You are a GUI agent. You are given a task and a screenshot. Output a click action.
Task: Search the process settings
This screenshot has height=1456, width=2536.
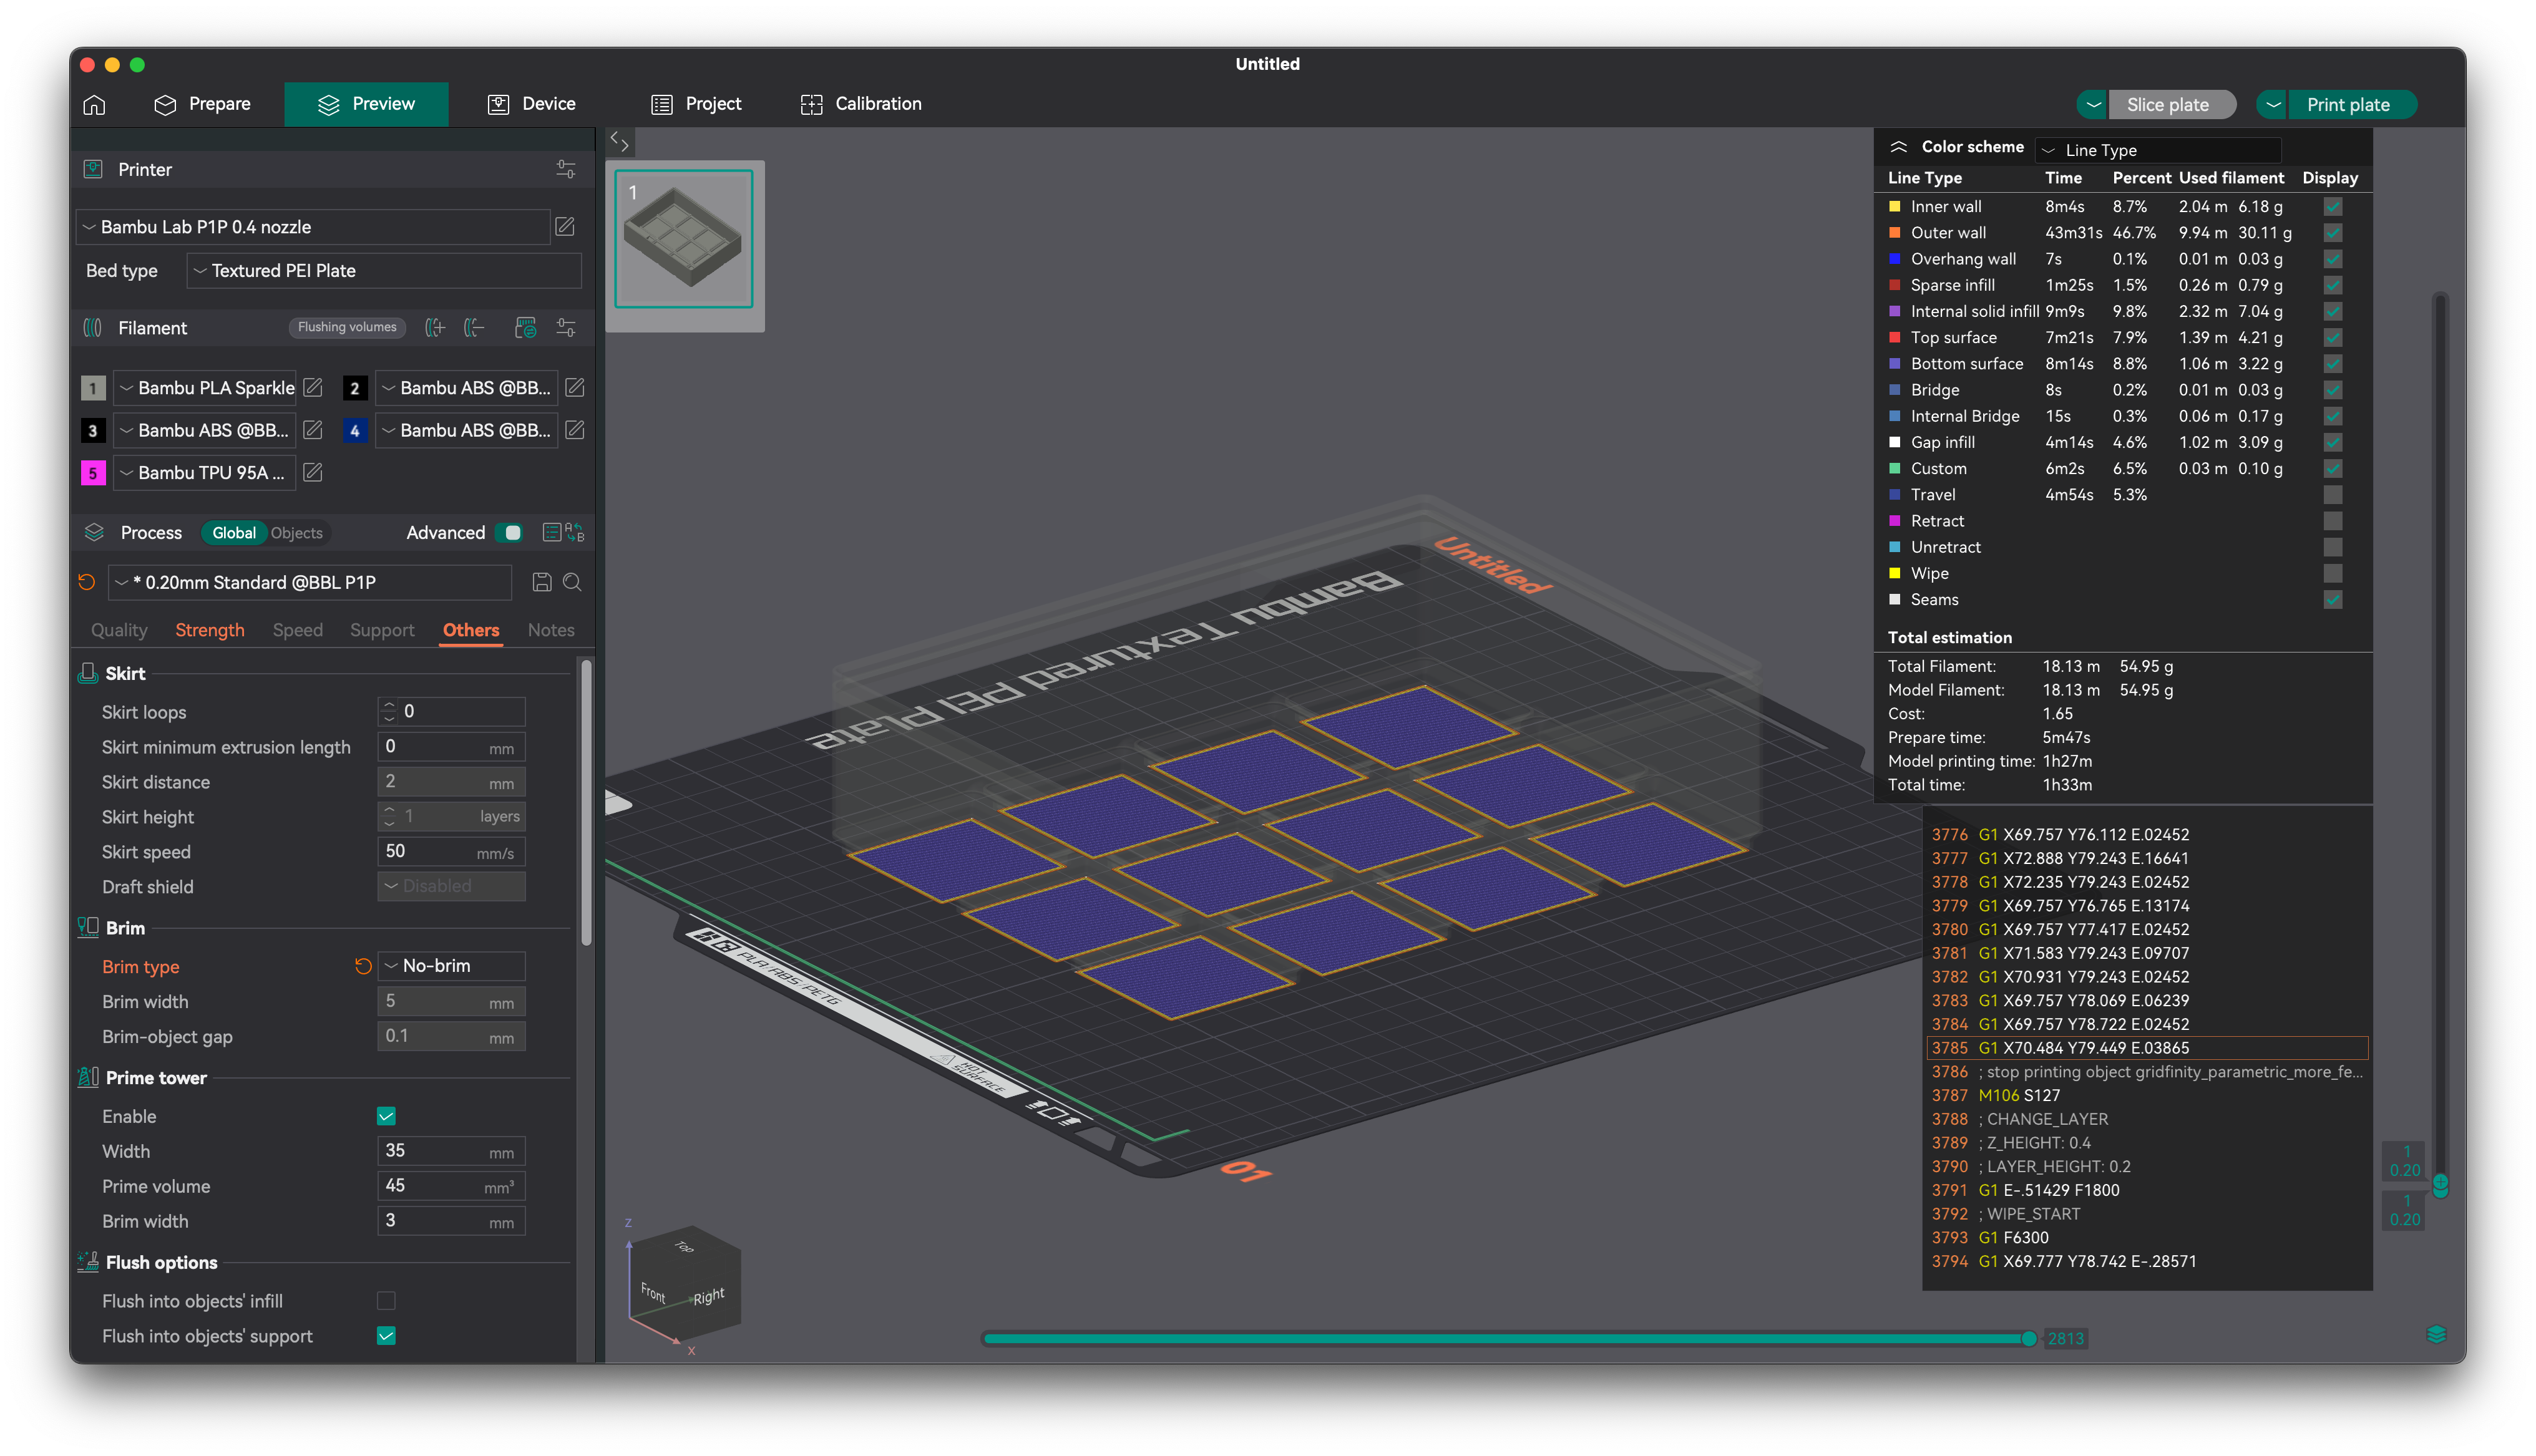(x=572, y=582)
